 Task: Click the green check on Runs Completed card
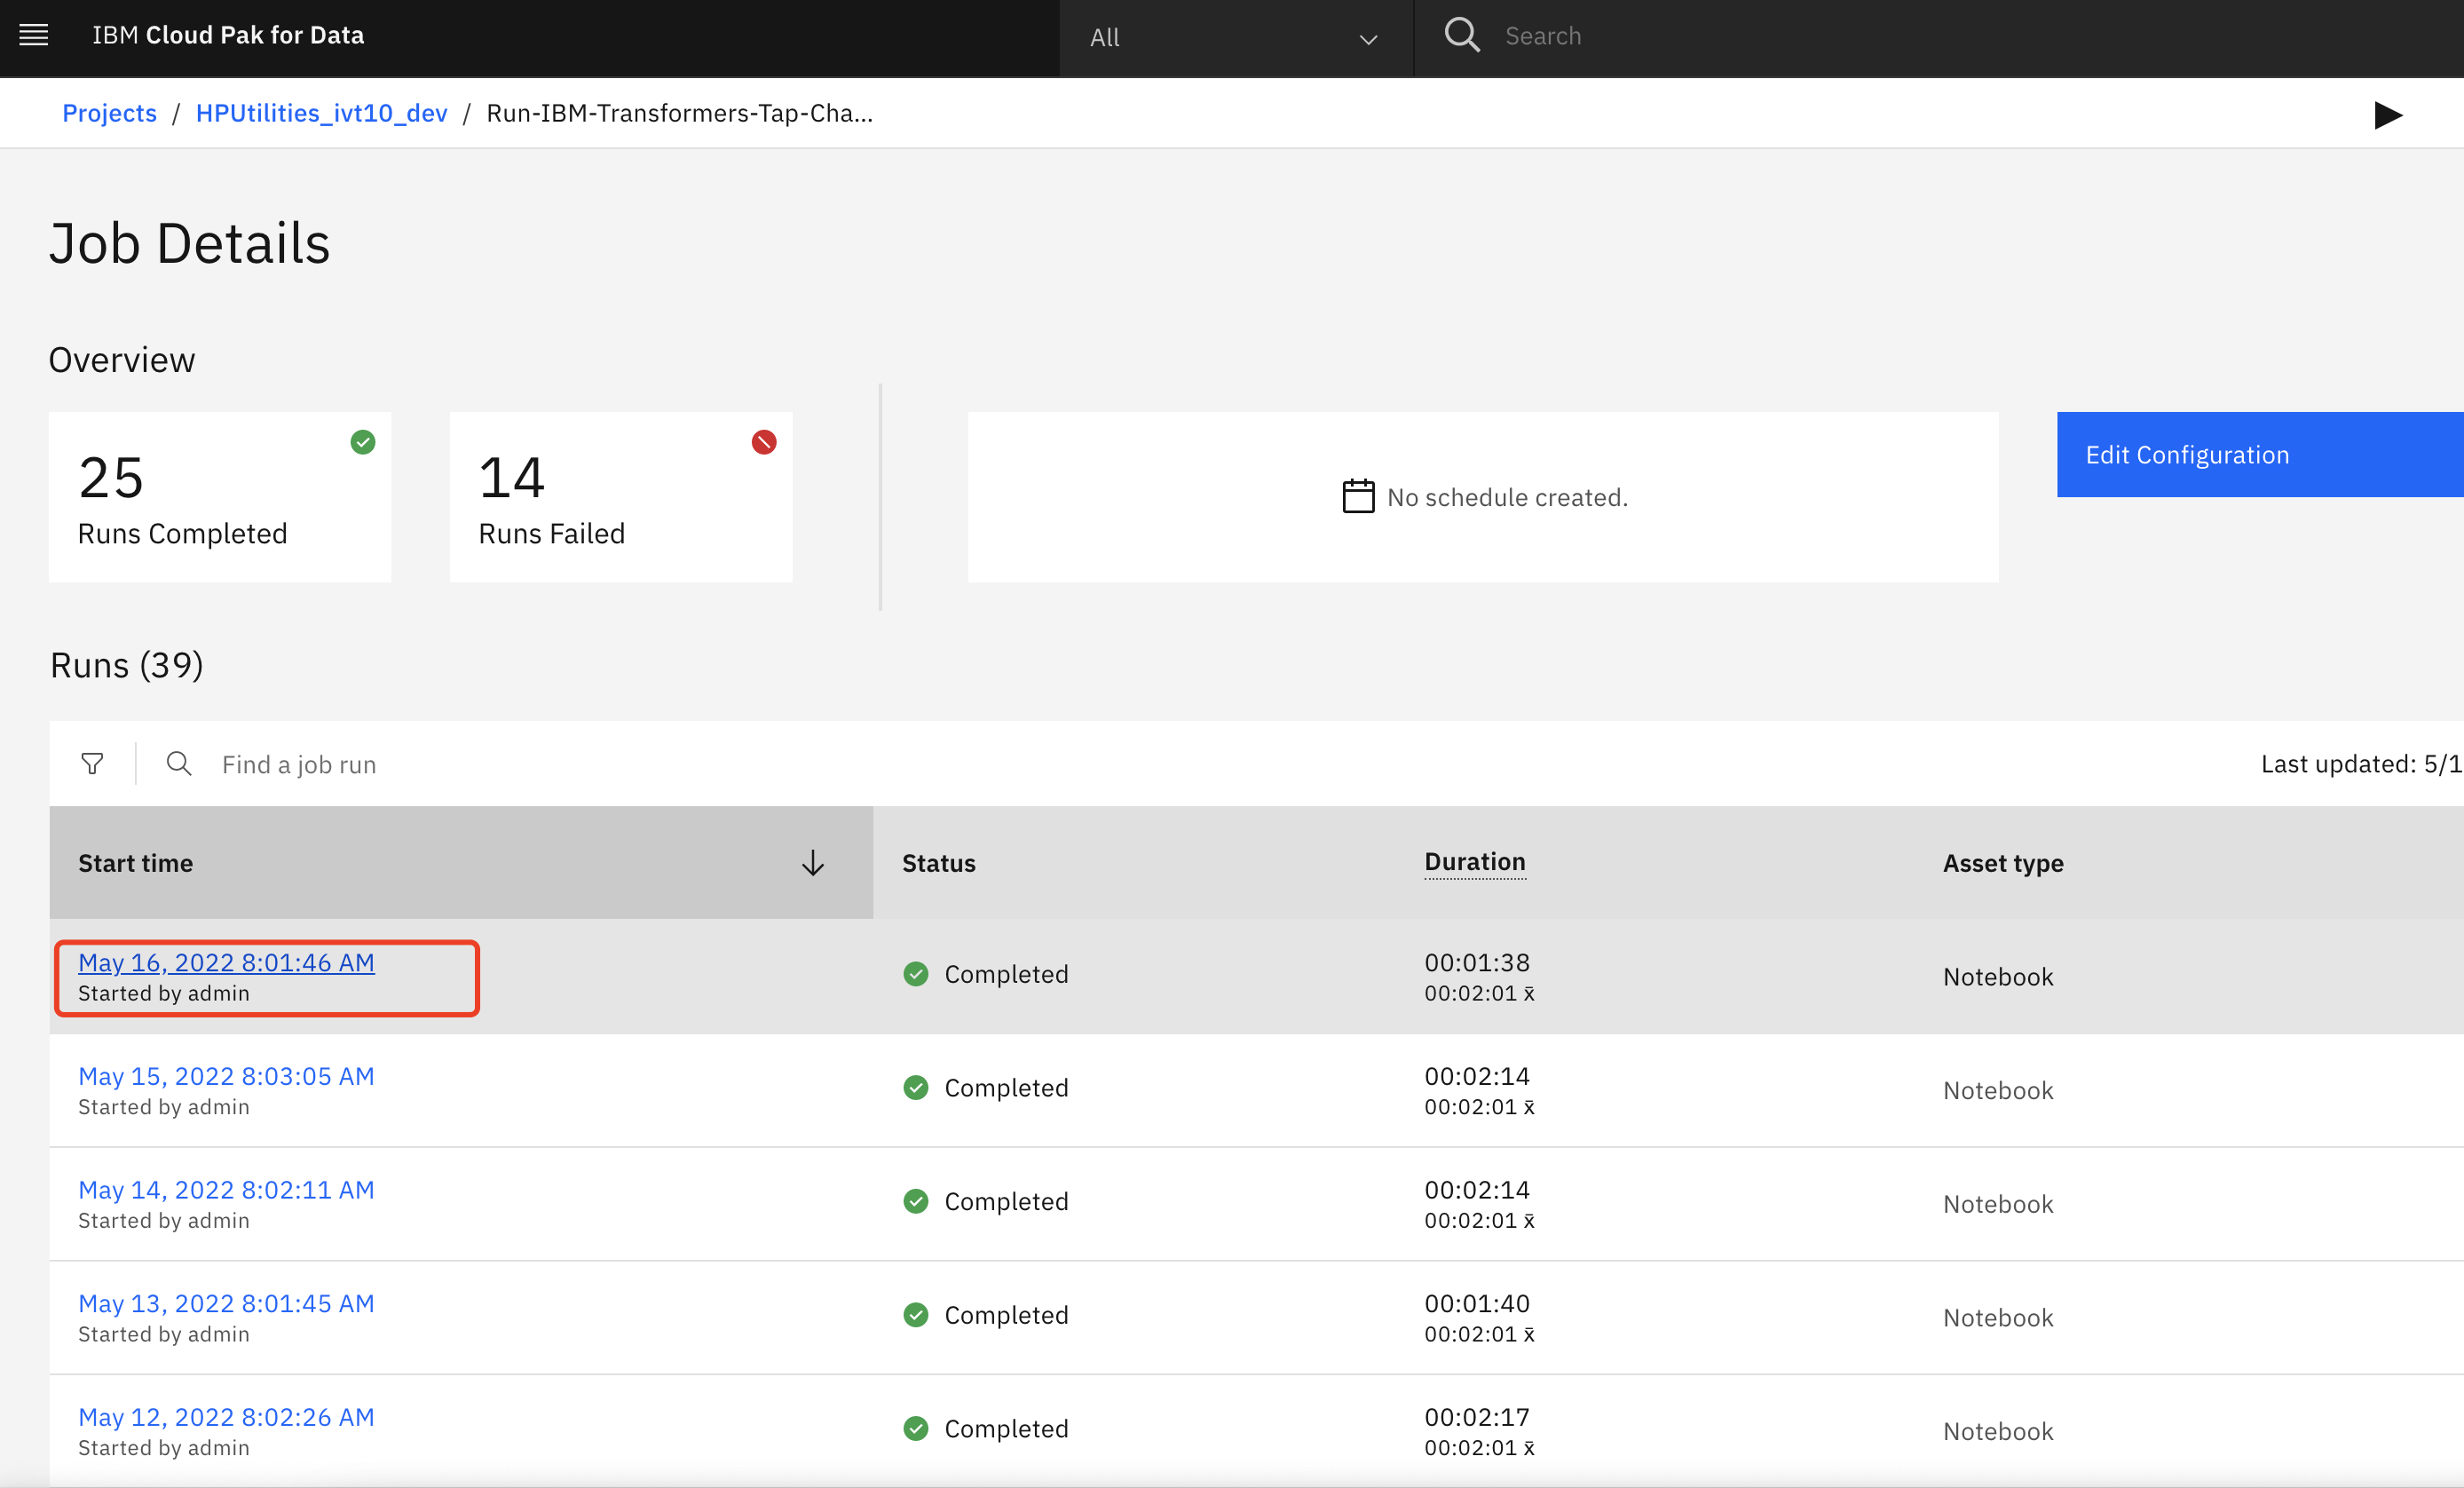pos(363,442)
